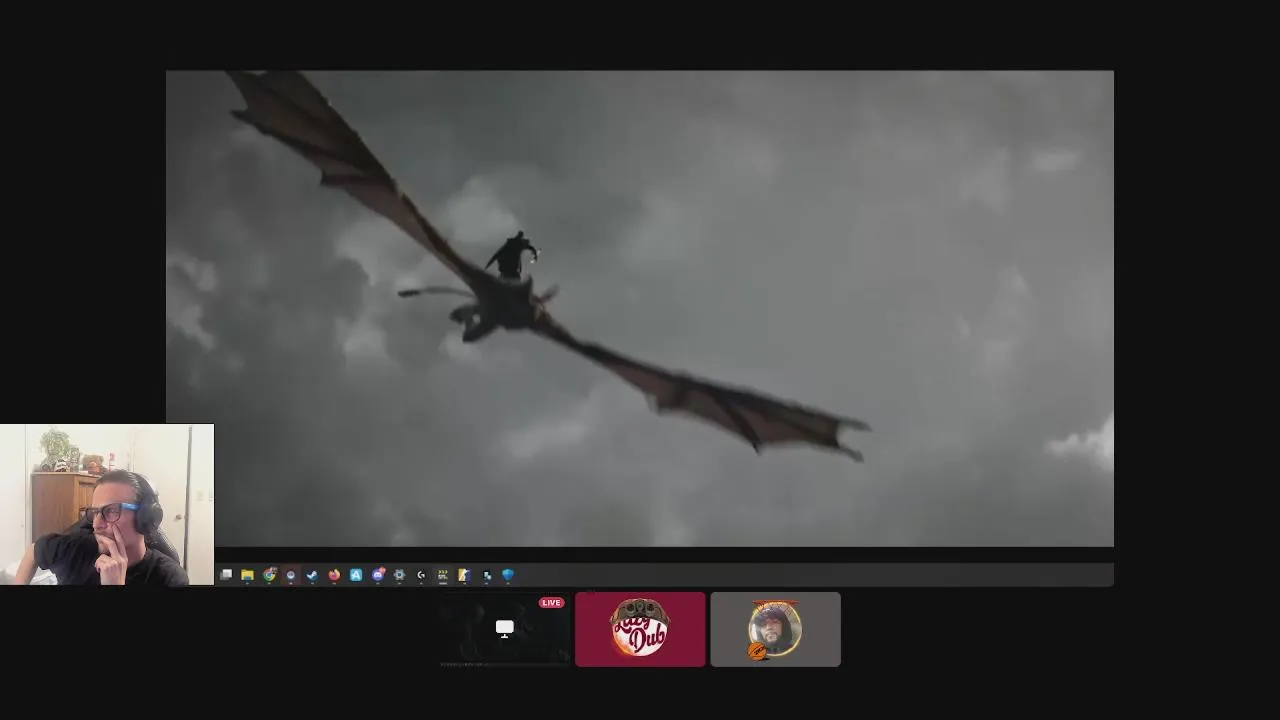Screen dimensions: 1280x720
Task: Launch Steam from the taskbar
Action: [x=312, y=575]
